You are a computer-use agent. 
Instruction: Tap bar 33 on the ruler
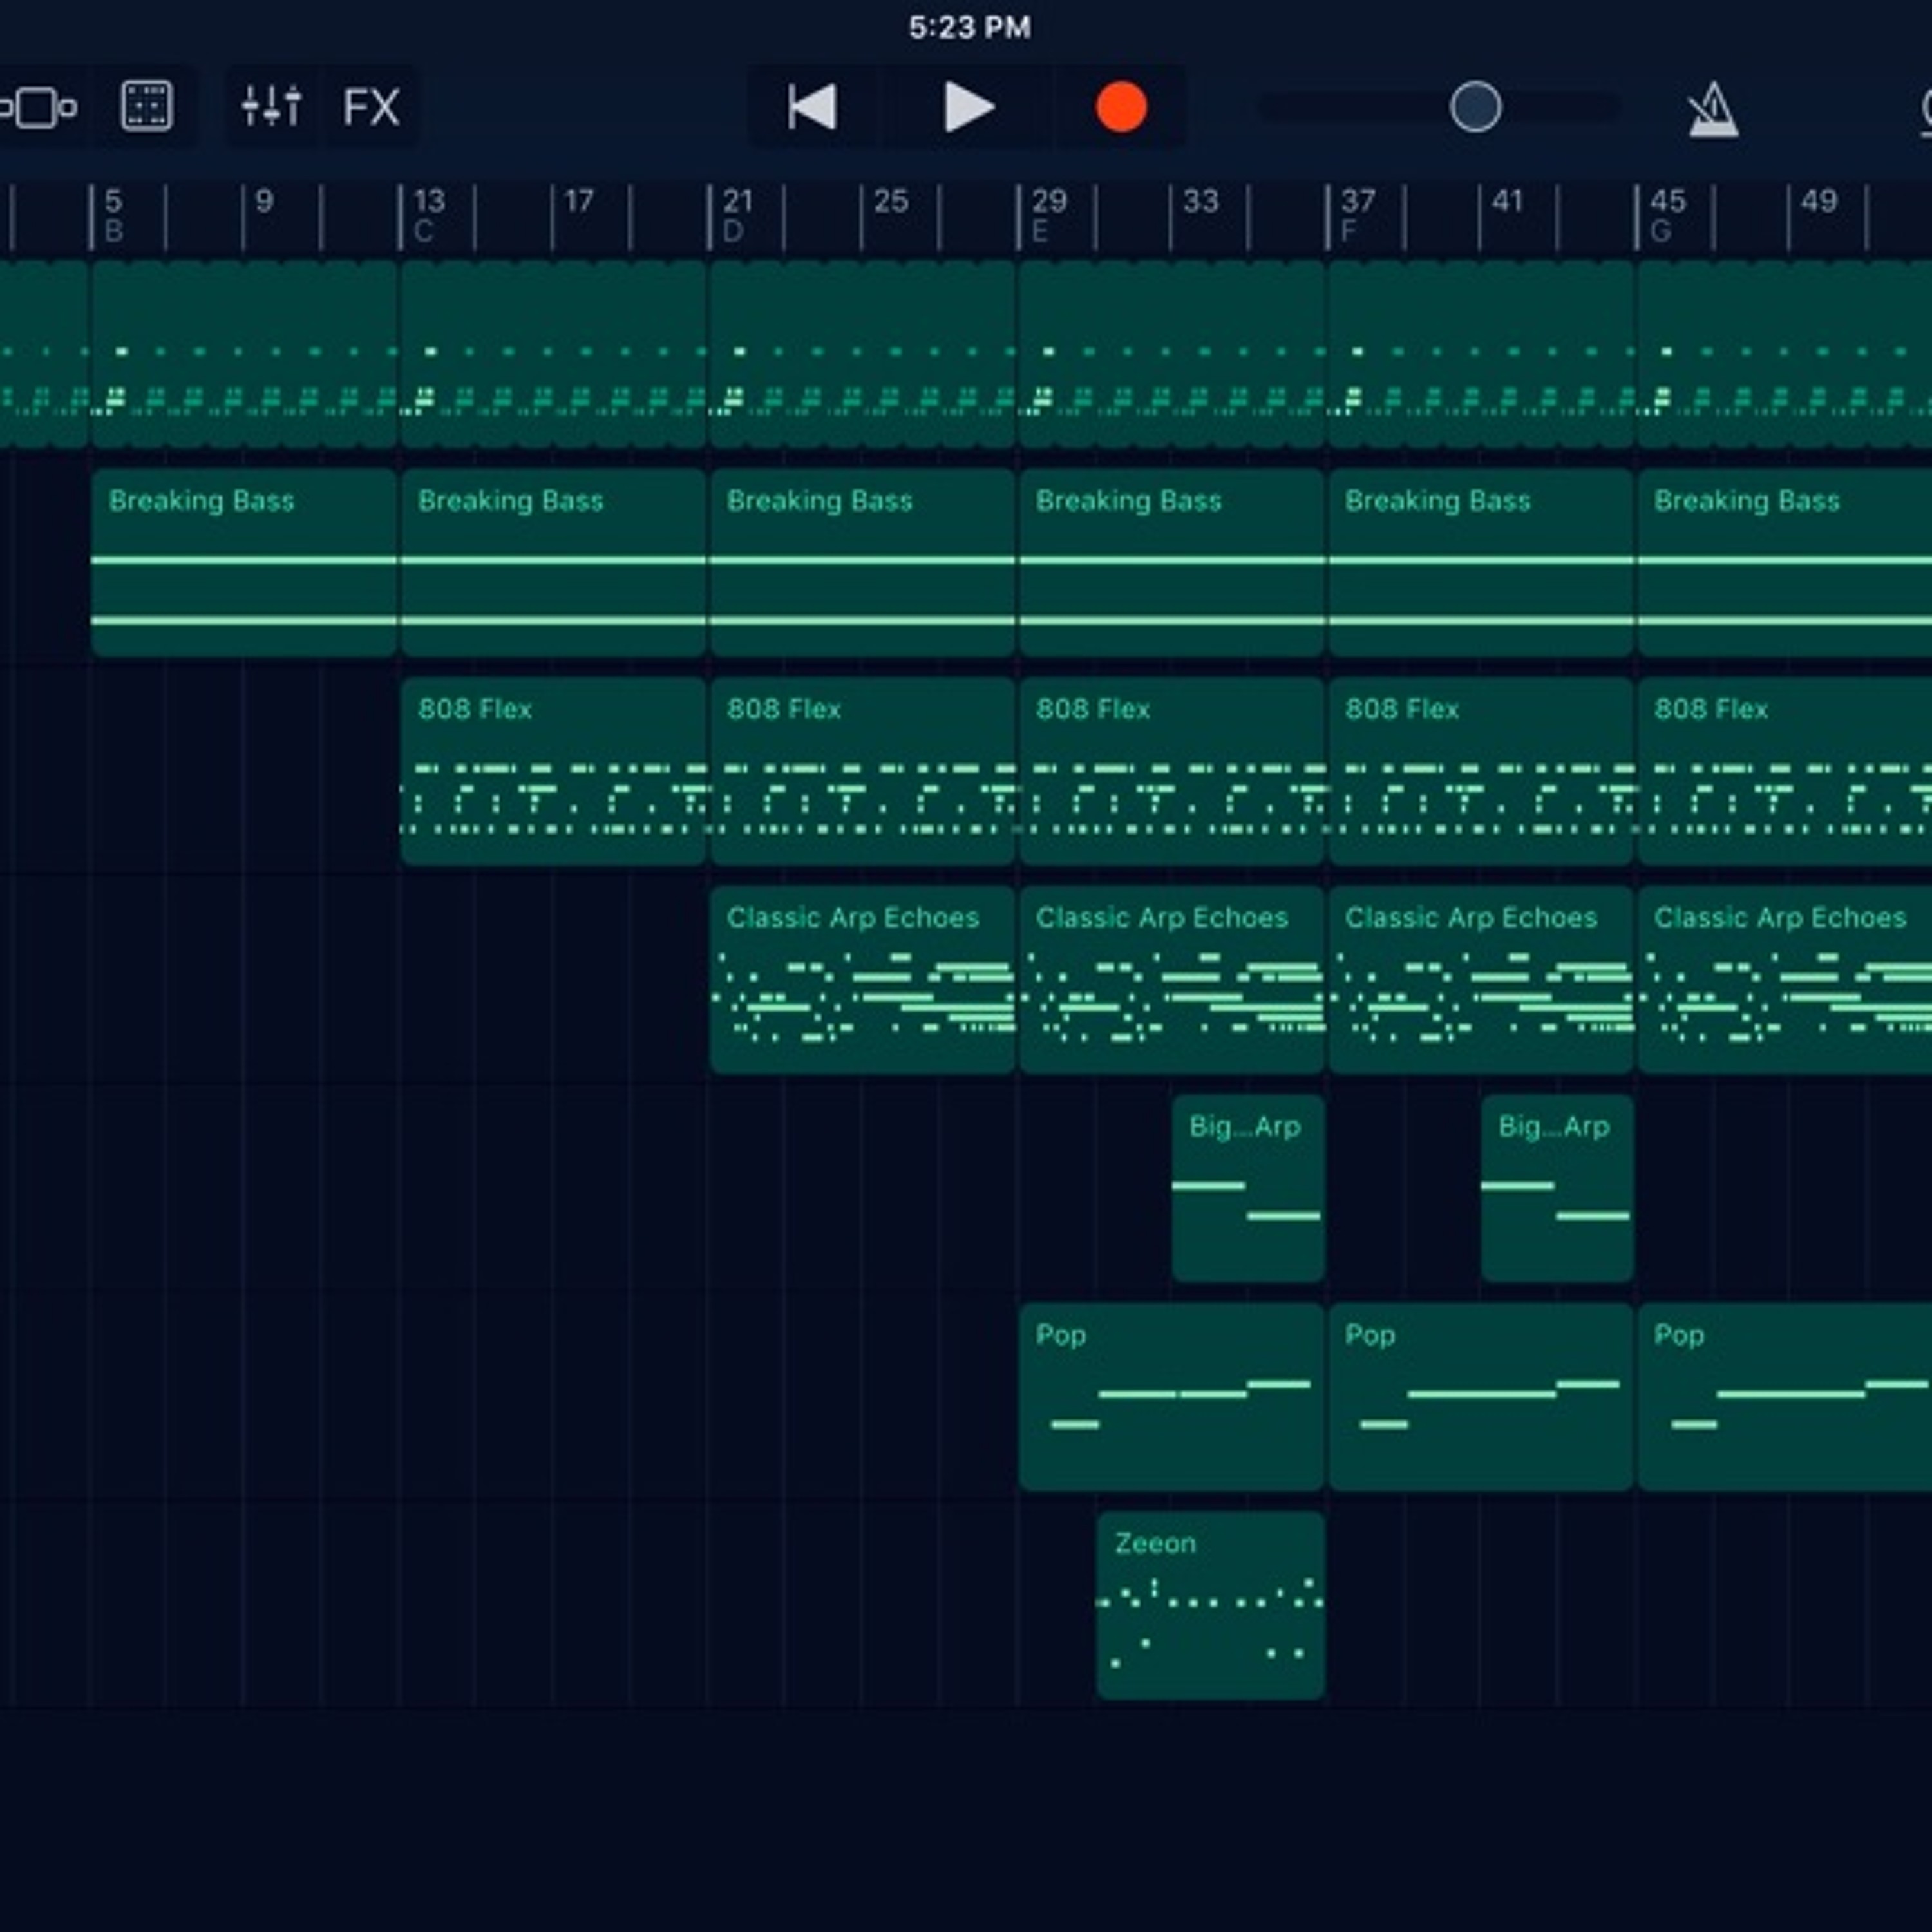[1201, 202]
